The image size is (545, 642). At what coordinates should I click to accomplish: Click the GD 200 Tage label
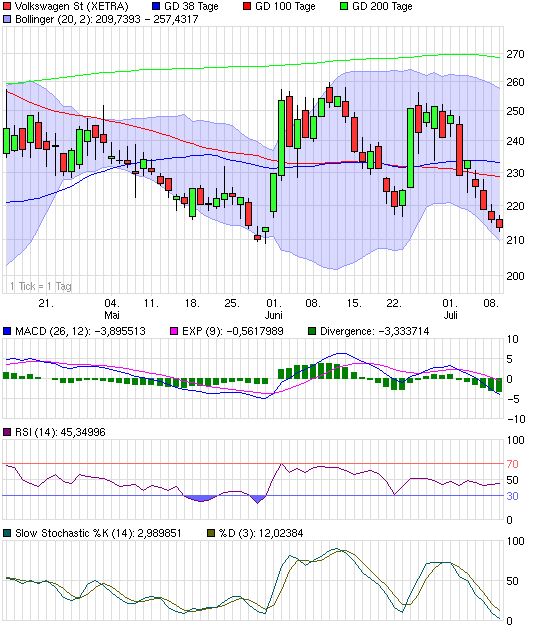[x=382, y=7]
